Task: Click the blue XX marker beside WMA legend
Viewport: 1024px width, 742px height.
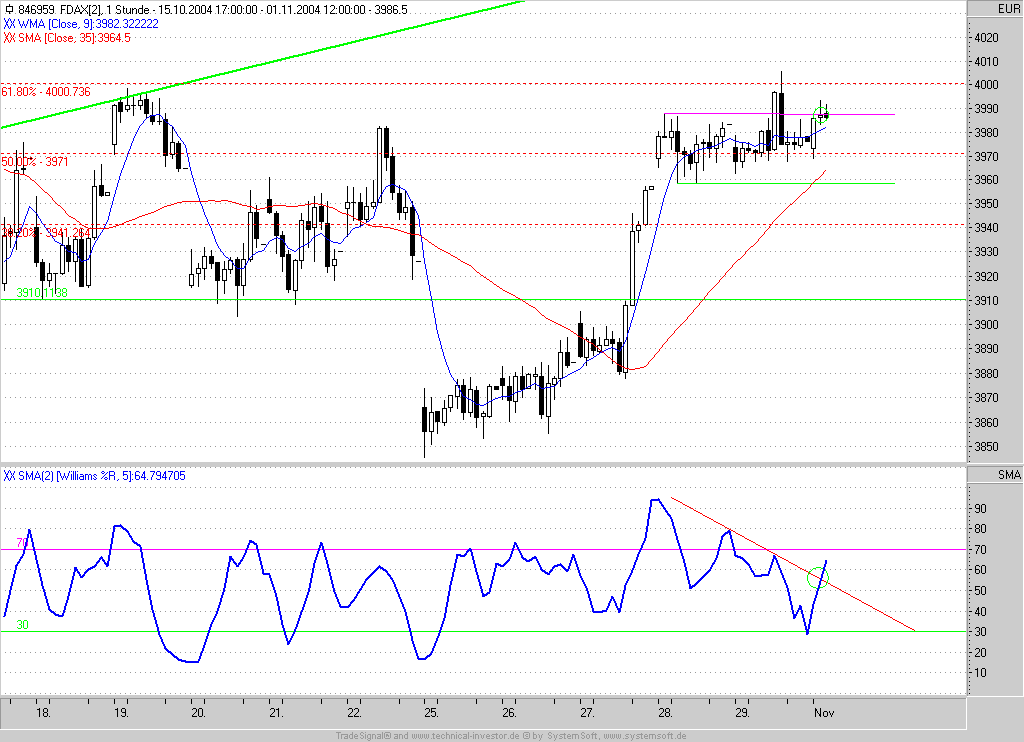Action: 9,23
